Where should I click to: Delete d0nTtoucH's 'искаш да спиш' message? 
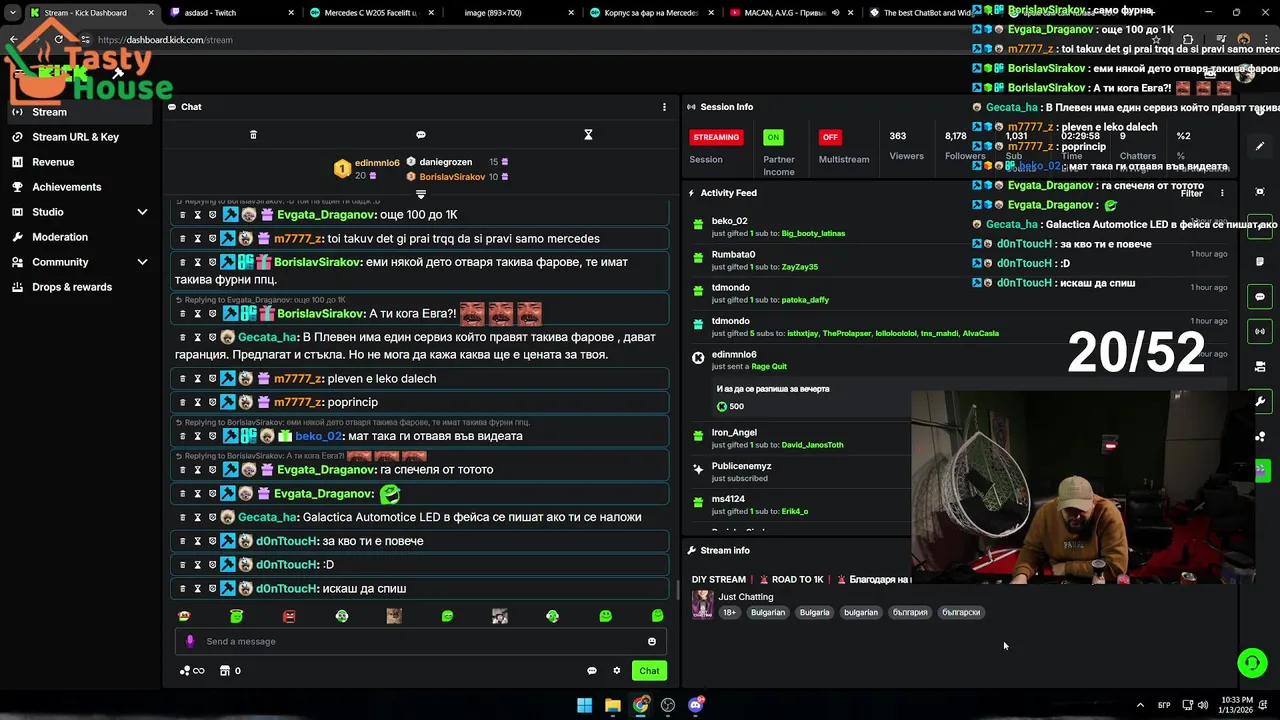(x=183, y=589)
